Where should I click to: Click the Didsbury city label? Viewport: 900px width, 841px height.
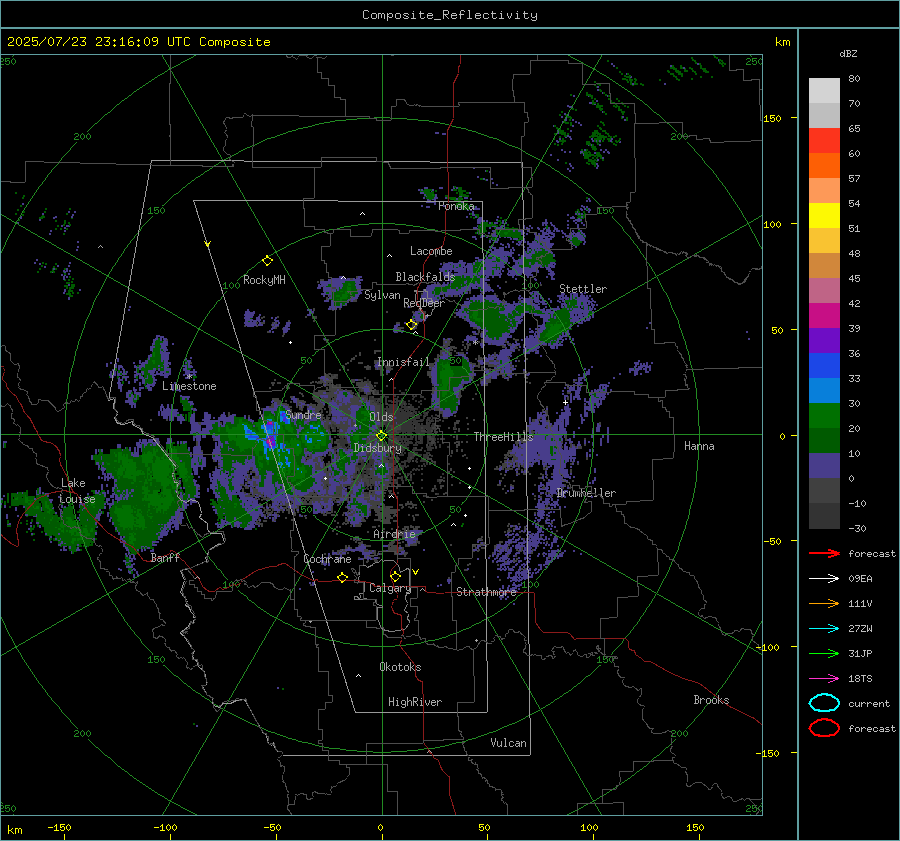pyautogui.click(x=377, y=448)
